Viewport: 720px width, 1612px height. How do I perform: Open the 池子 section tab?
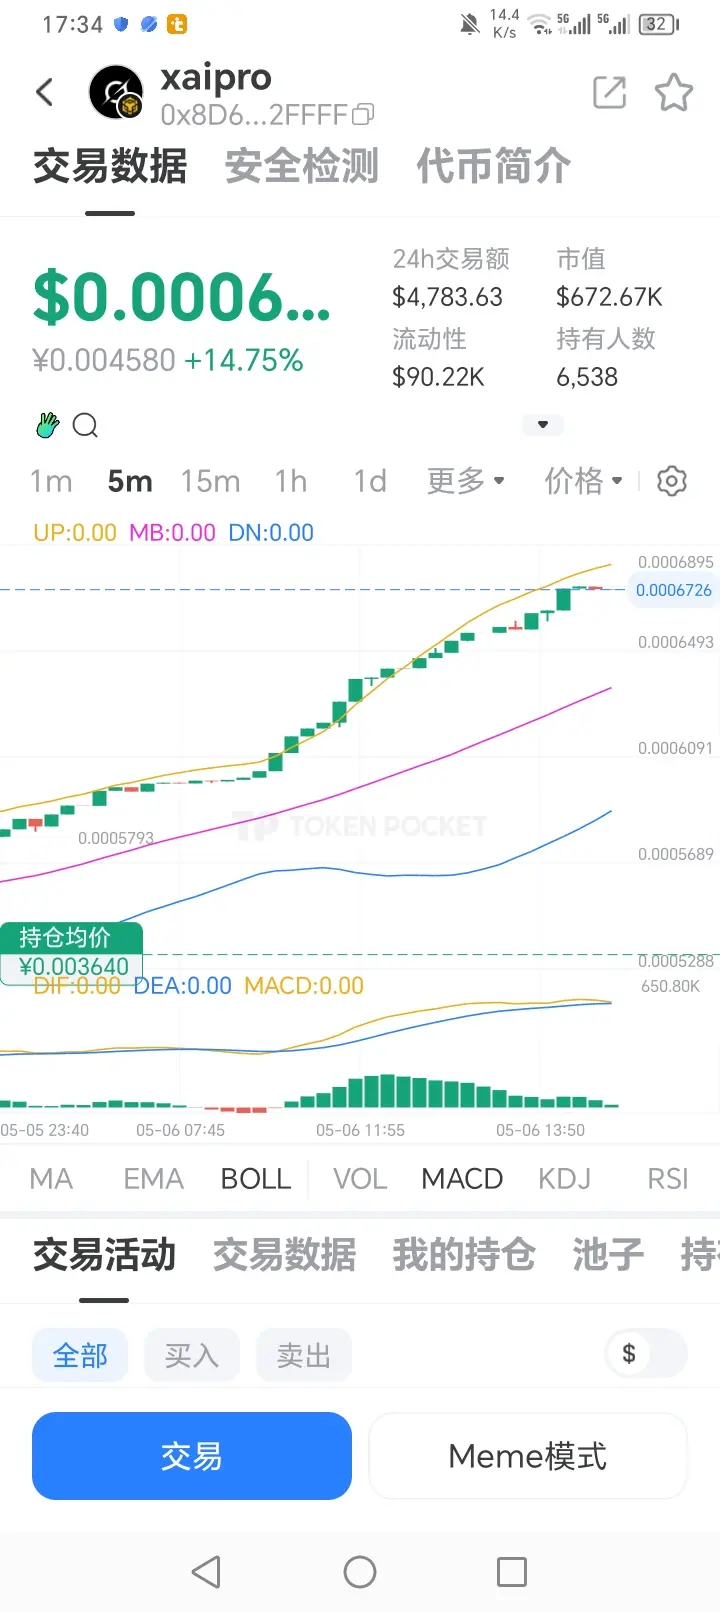click(608, 1254)
